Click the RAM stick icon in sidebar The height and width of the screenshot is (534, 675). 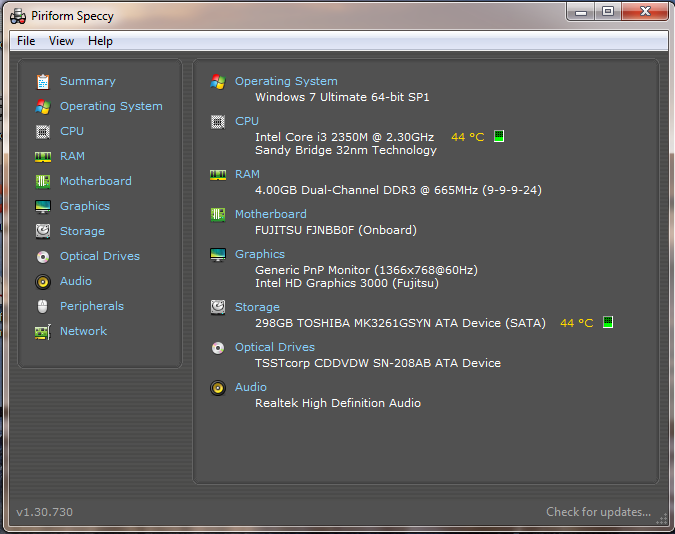[43, 157]
